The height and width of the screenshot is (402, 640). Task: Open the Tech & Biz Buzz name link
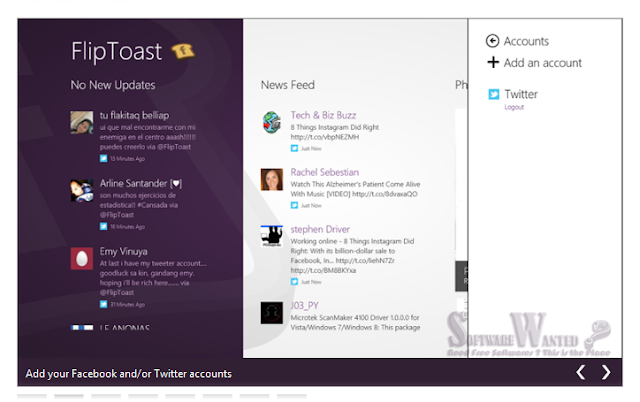[x=323, y=115]
